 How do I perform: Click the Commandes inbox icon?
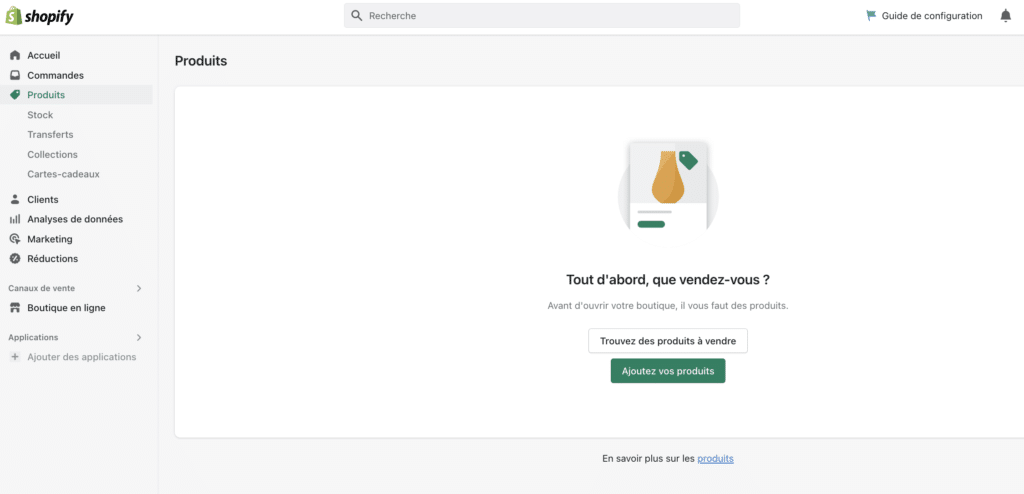point(15,75)
